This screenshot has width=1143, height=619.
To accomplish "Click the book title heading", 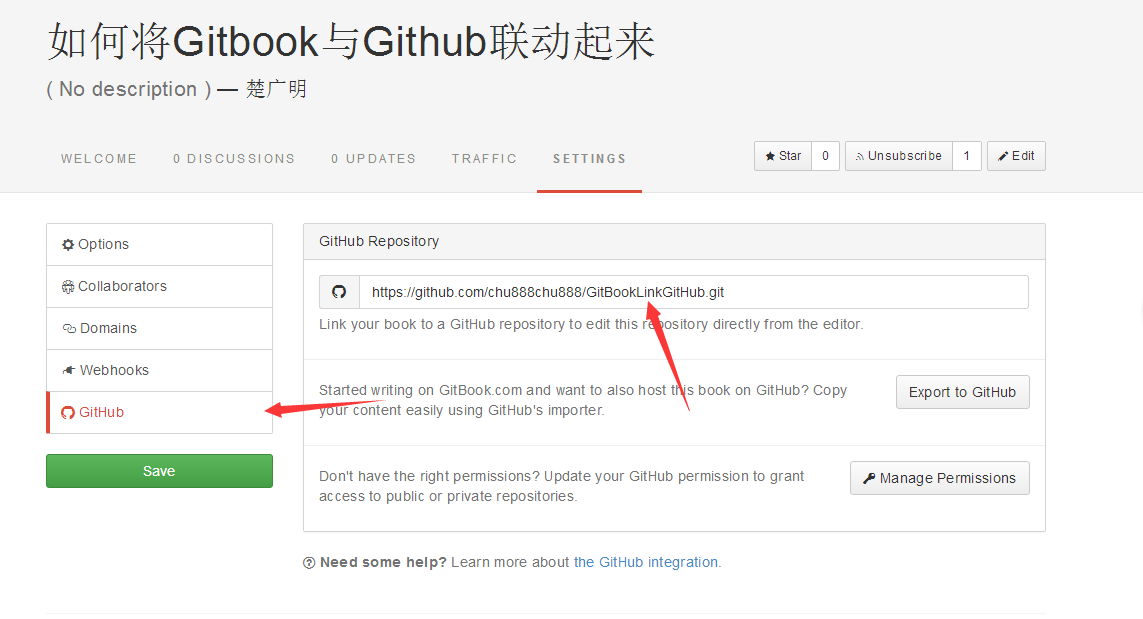I will (x=351, y=41).
